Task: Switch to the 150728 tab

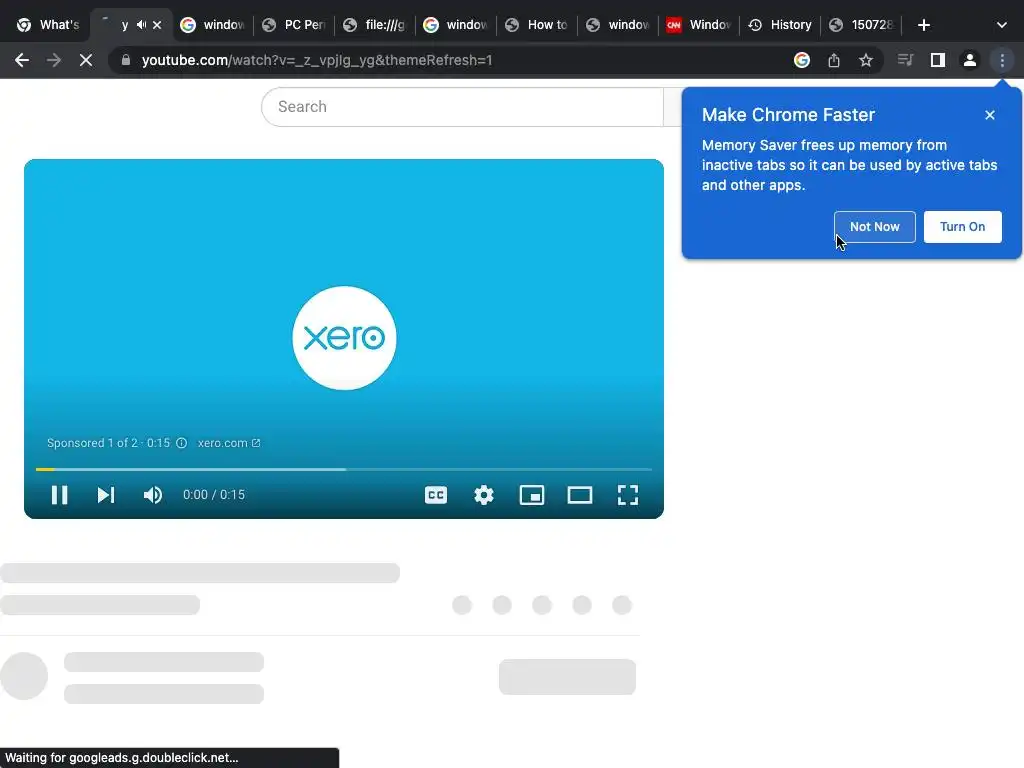Action: pyautogui.click(x=861, y=25)
